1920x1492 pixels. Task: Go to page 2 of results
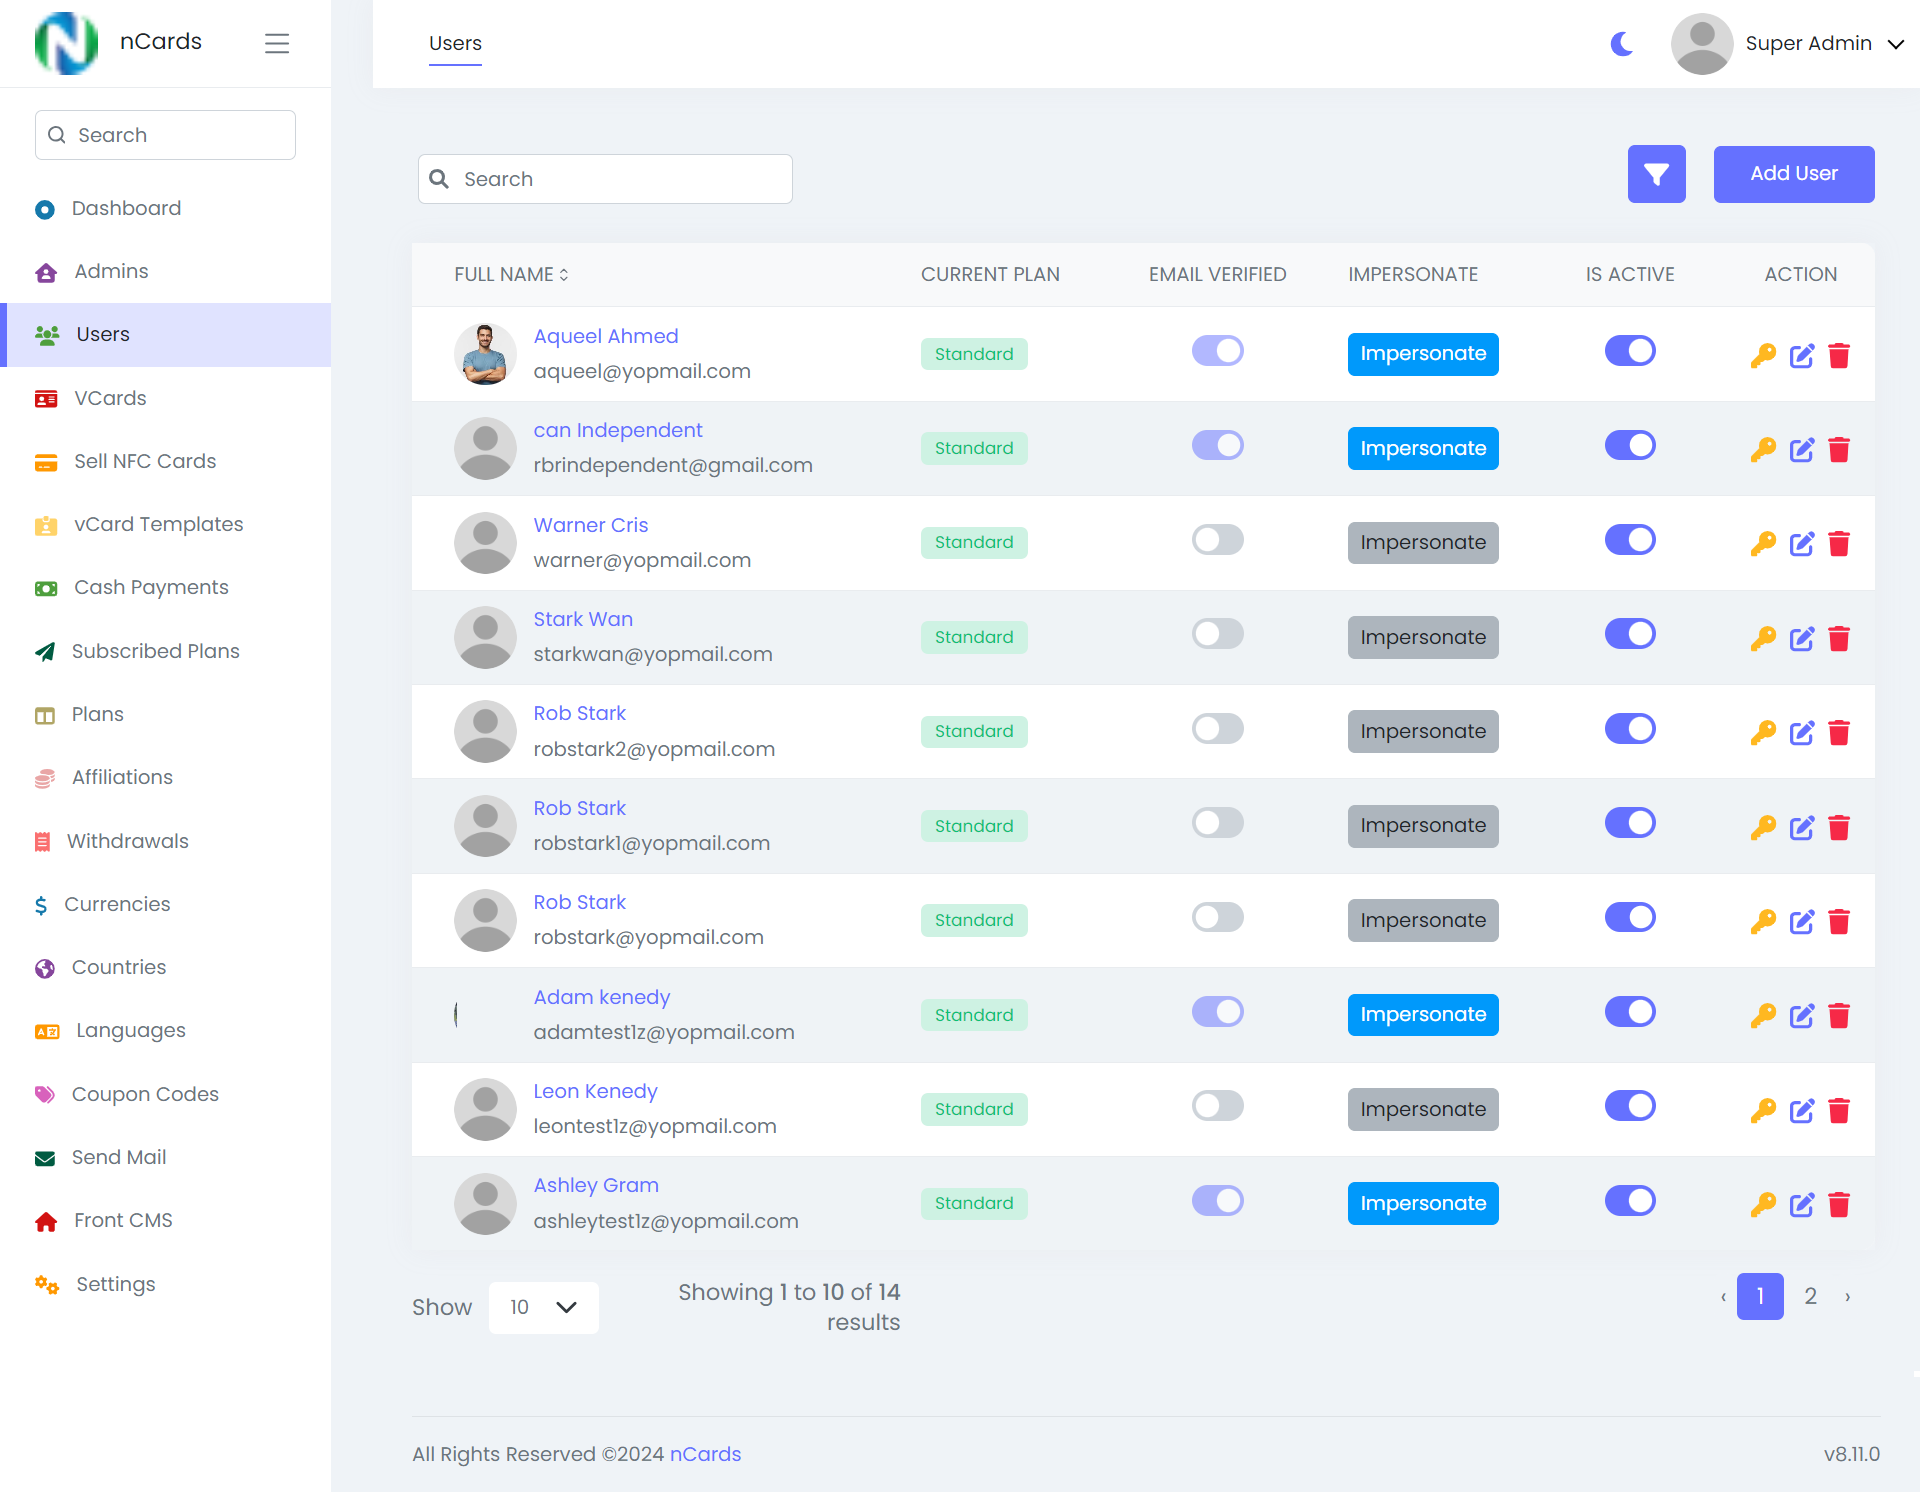pos(1810,1296)
